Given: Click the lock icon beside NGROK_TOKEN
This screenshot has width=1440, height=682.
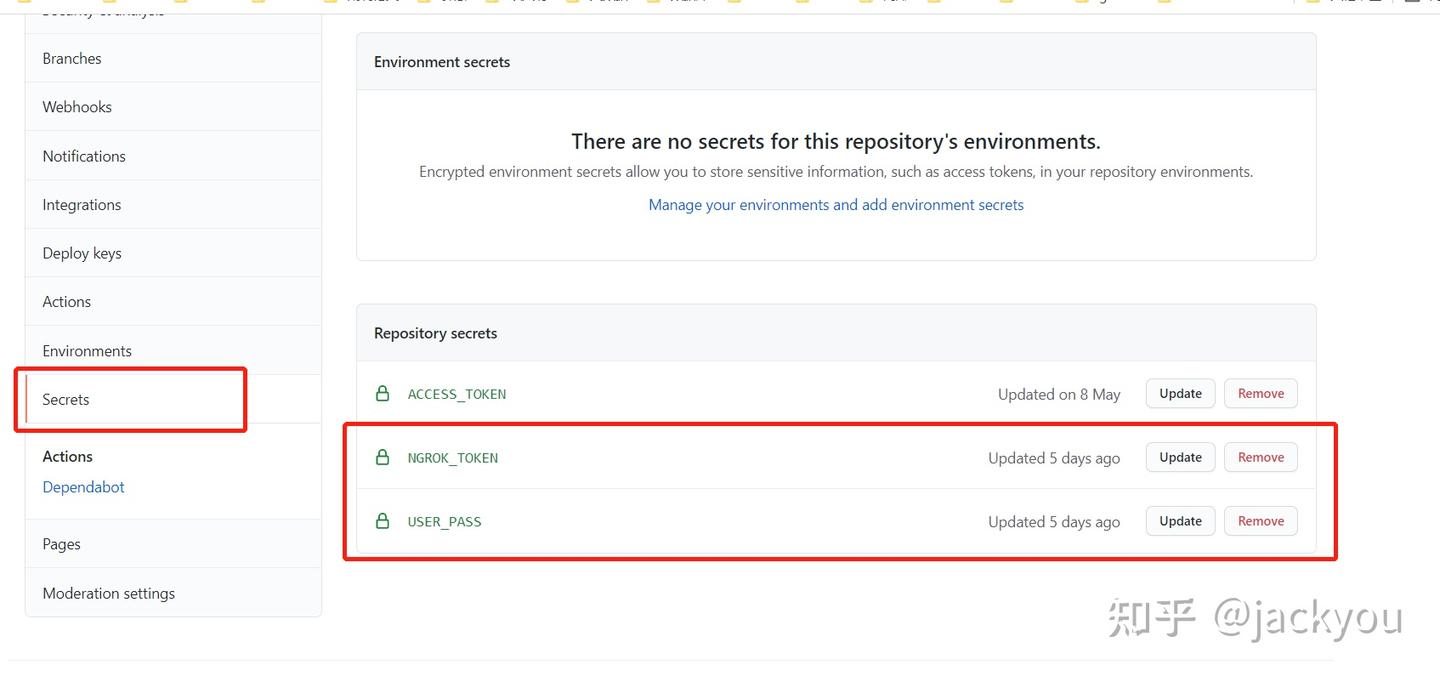Looking at the screenshot, I should click(x=382, y=457).
